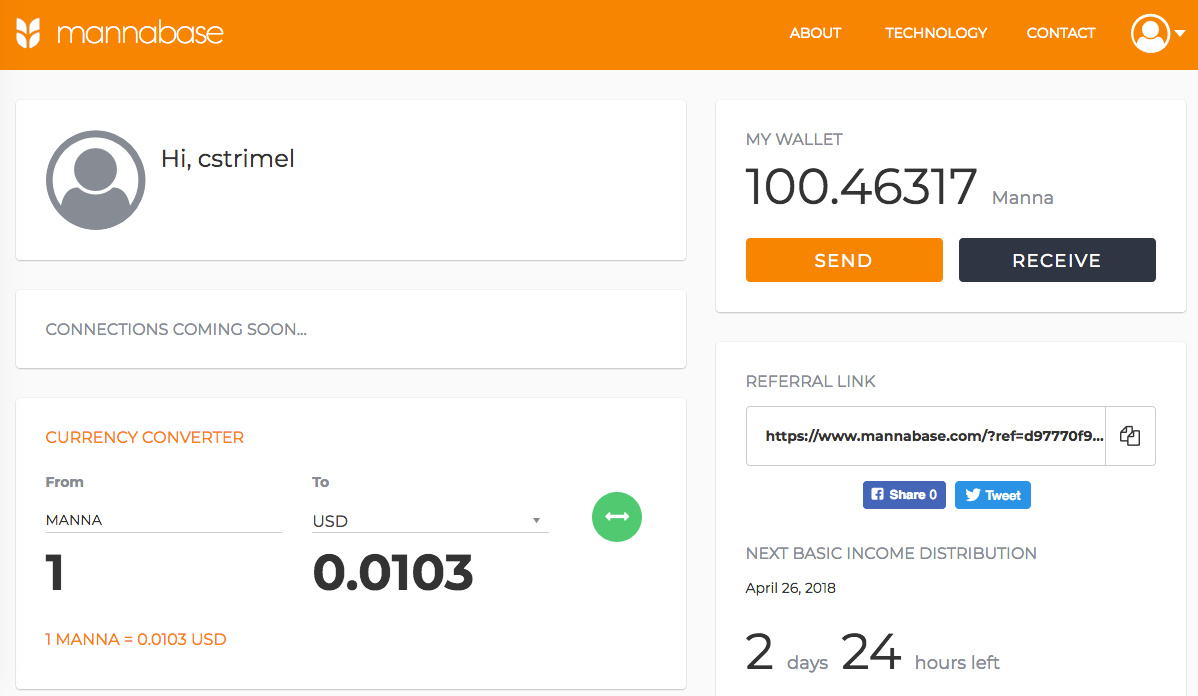Screen dimensions: 1198x696
Task: Share referral link on Facebook
Action: (904, 495)
